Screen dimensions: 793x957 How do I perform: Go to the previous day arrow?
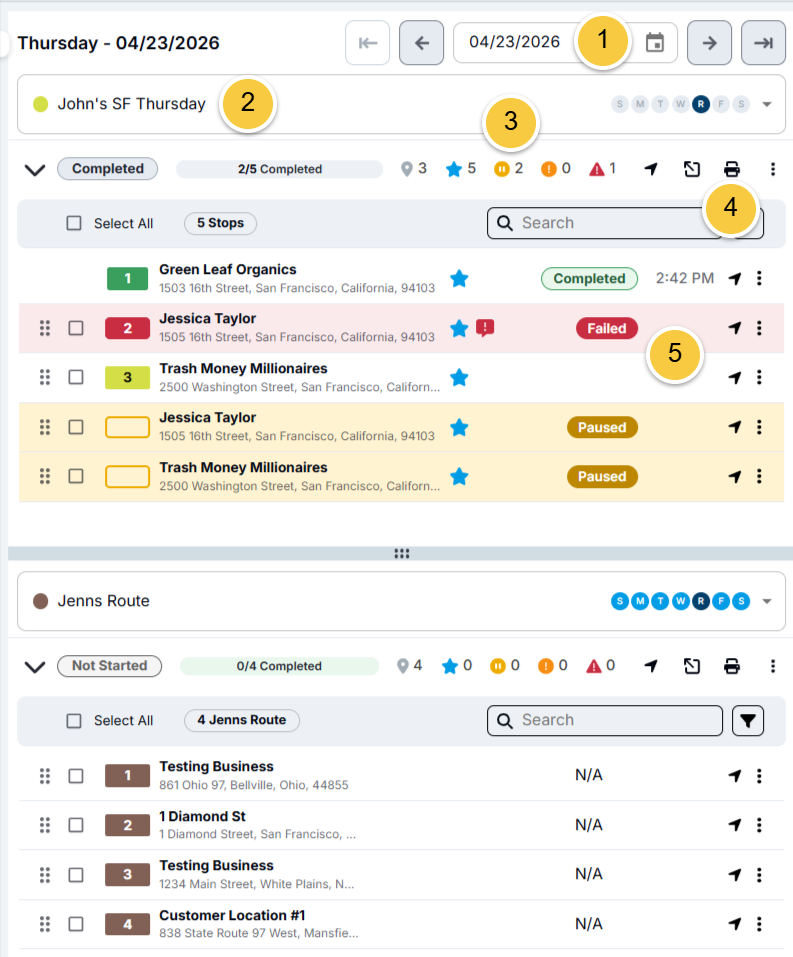(421, 43)
